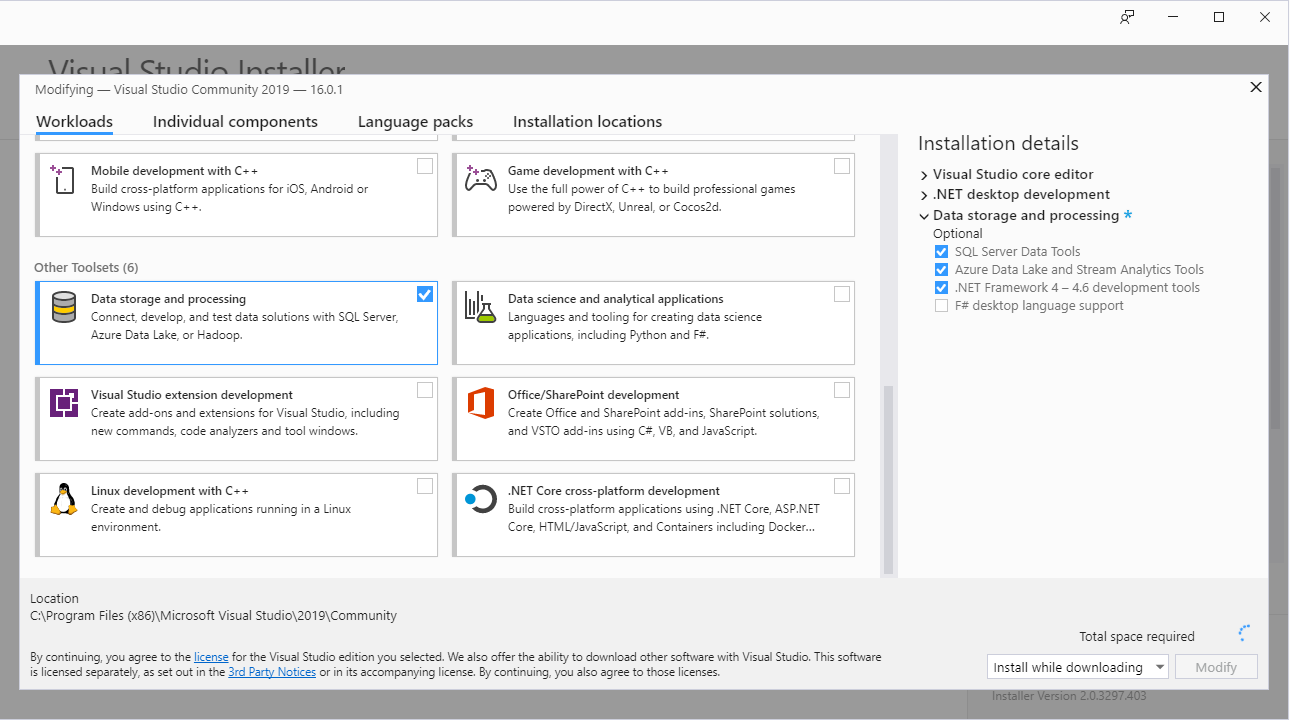The image size is (1290, 720).
Task: Select the Mobile development with C++ icon
Action: pos(61,178)
